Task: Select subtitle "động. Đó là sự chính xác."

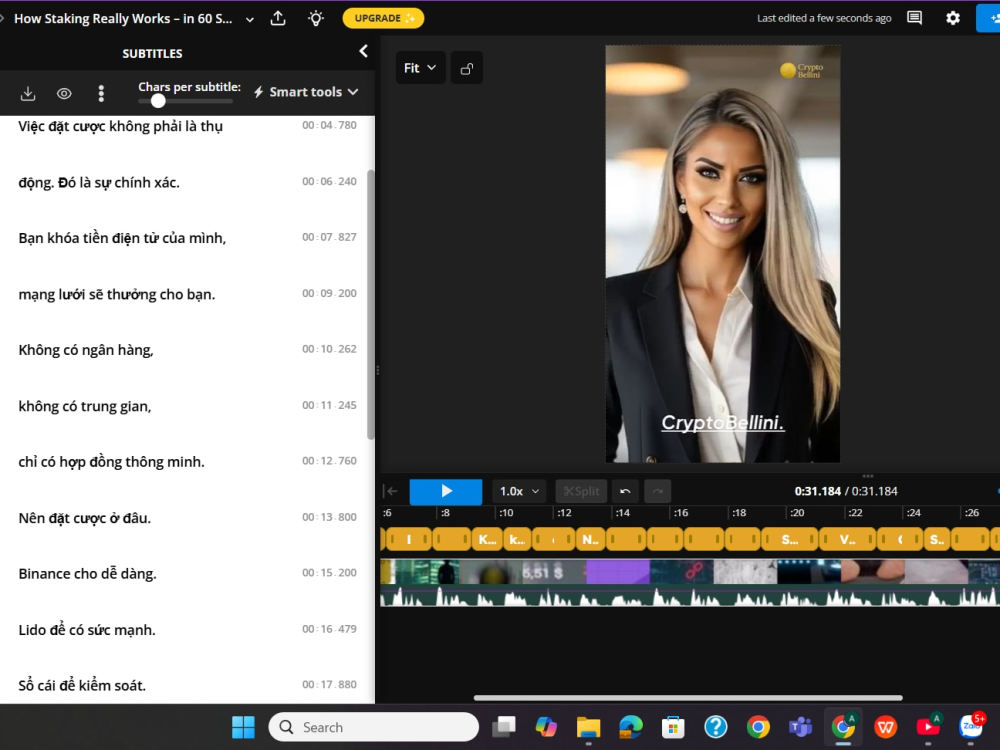Action: [x=99, y=182]
